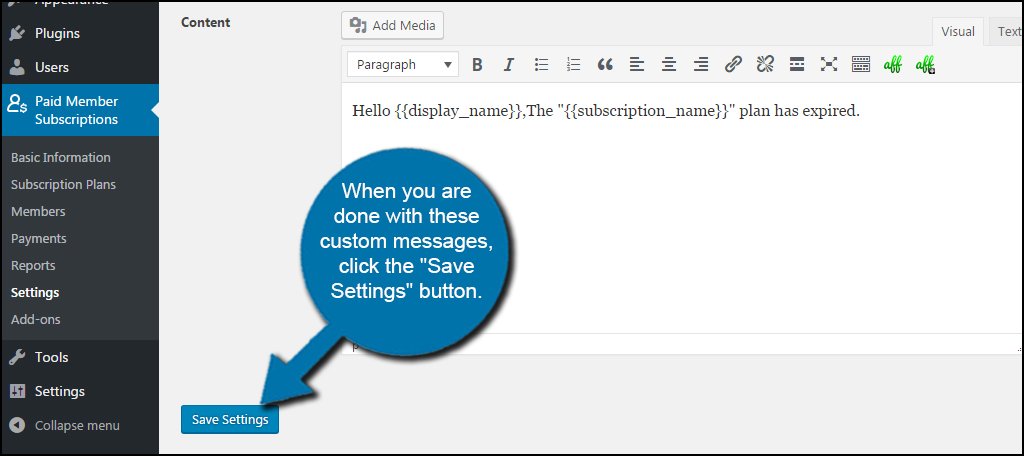Align text center
The image size is (1024, 456).
click(669, 65)
